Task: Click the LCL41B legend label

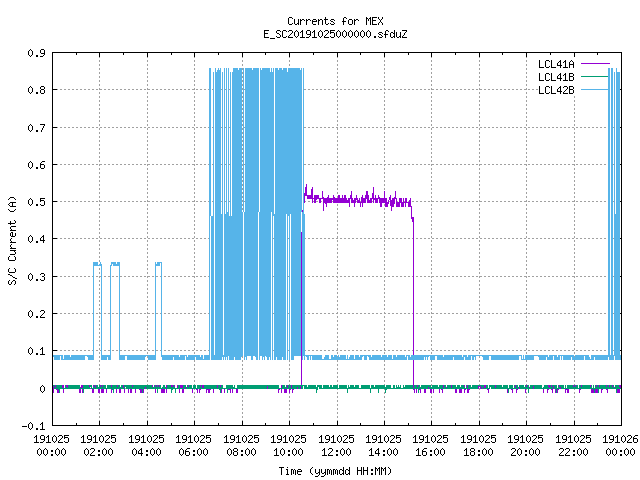Action: tap(556, 77)
